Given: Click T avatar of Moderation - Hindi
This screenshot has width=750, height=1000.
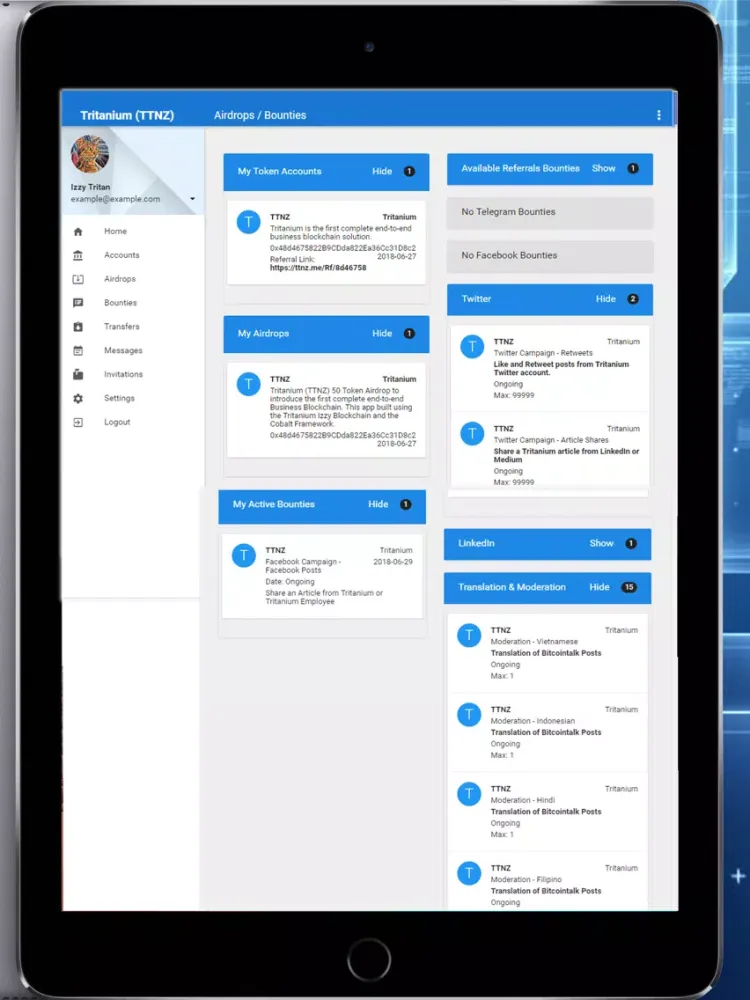Looking at the screenshot, I should pos(469,793).
